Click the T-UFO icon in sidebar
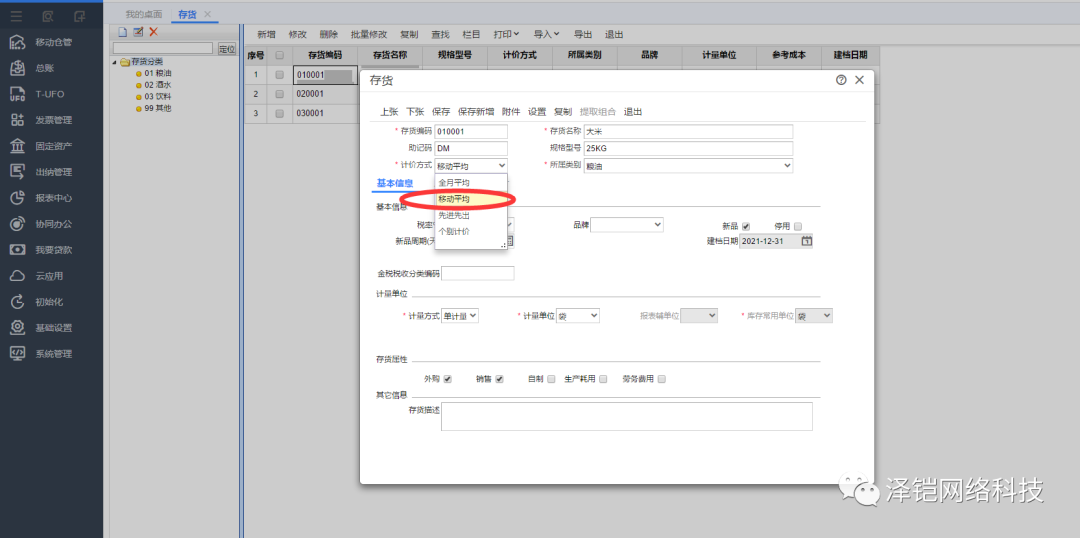This screenshot has height=538, width=1080. click(17, 94)
